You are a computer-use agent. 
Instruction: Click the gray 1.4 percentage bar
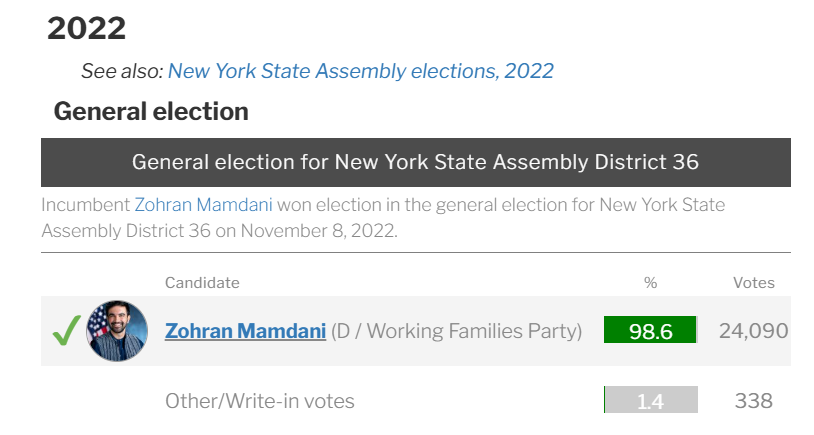(651, 401)
